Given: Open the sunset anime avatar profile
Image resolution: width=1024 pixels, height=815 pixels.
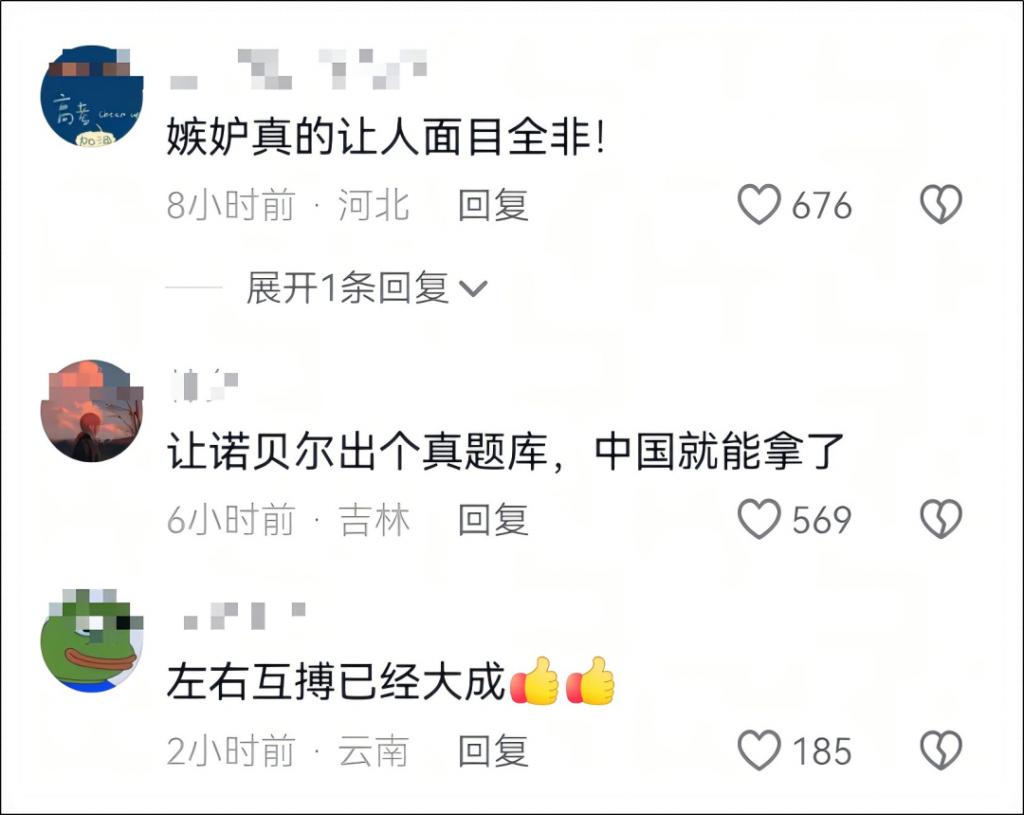Looking at the screenshot, I should coord(92,411).
